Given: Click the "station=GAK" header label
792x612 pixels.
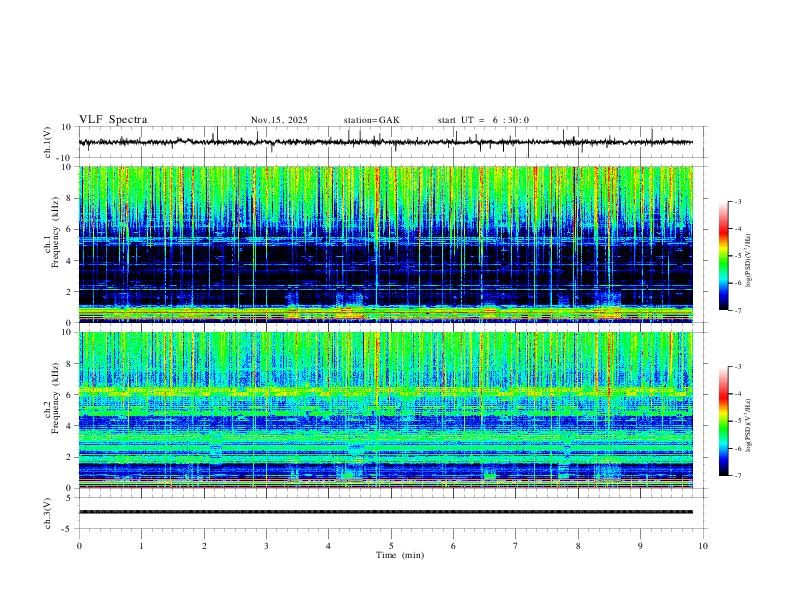Looking at the screenshot, I should (372, 120).
